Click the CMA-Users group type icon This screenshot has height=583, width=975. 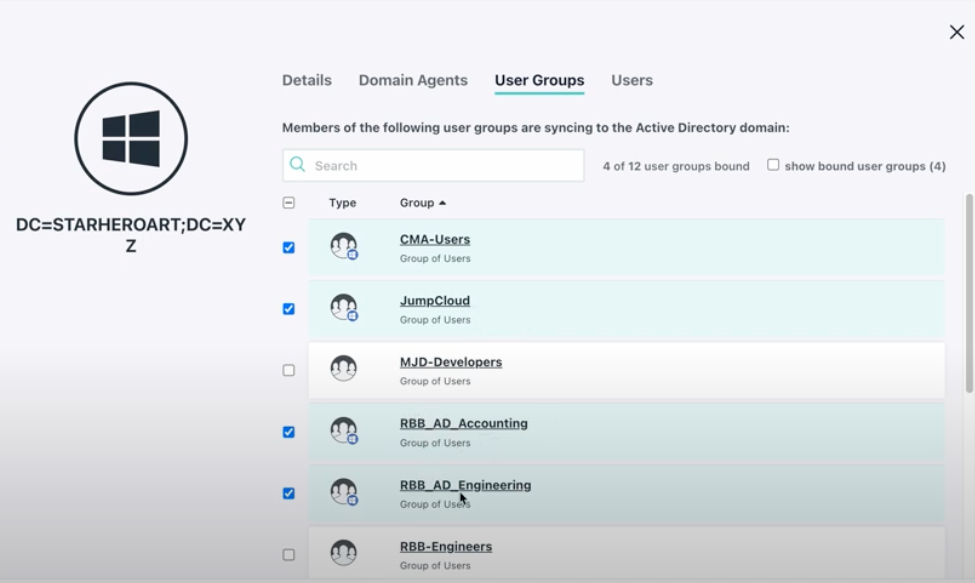point(344,246)
